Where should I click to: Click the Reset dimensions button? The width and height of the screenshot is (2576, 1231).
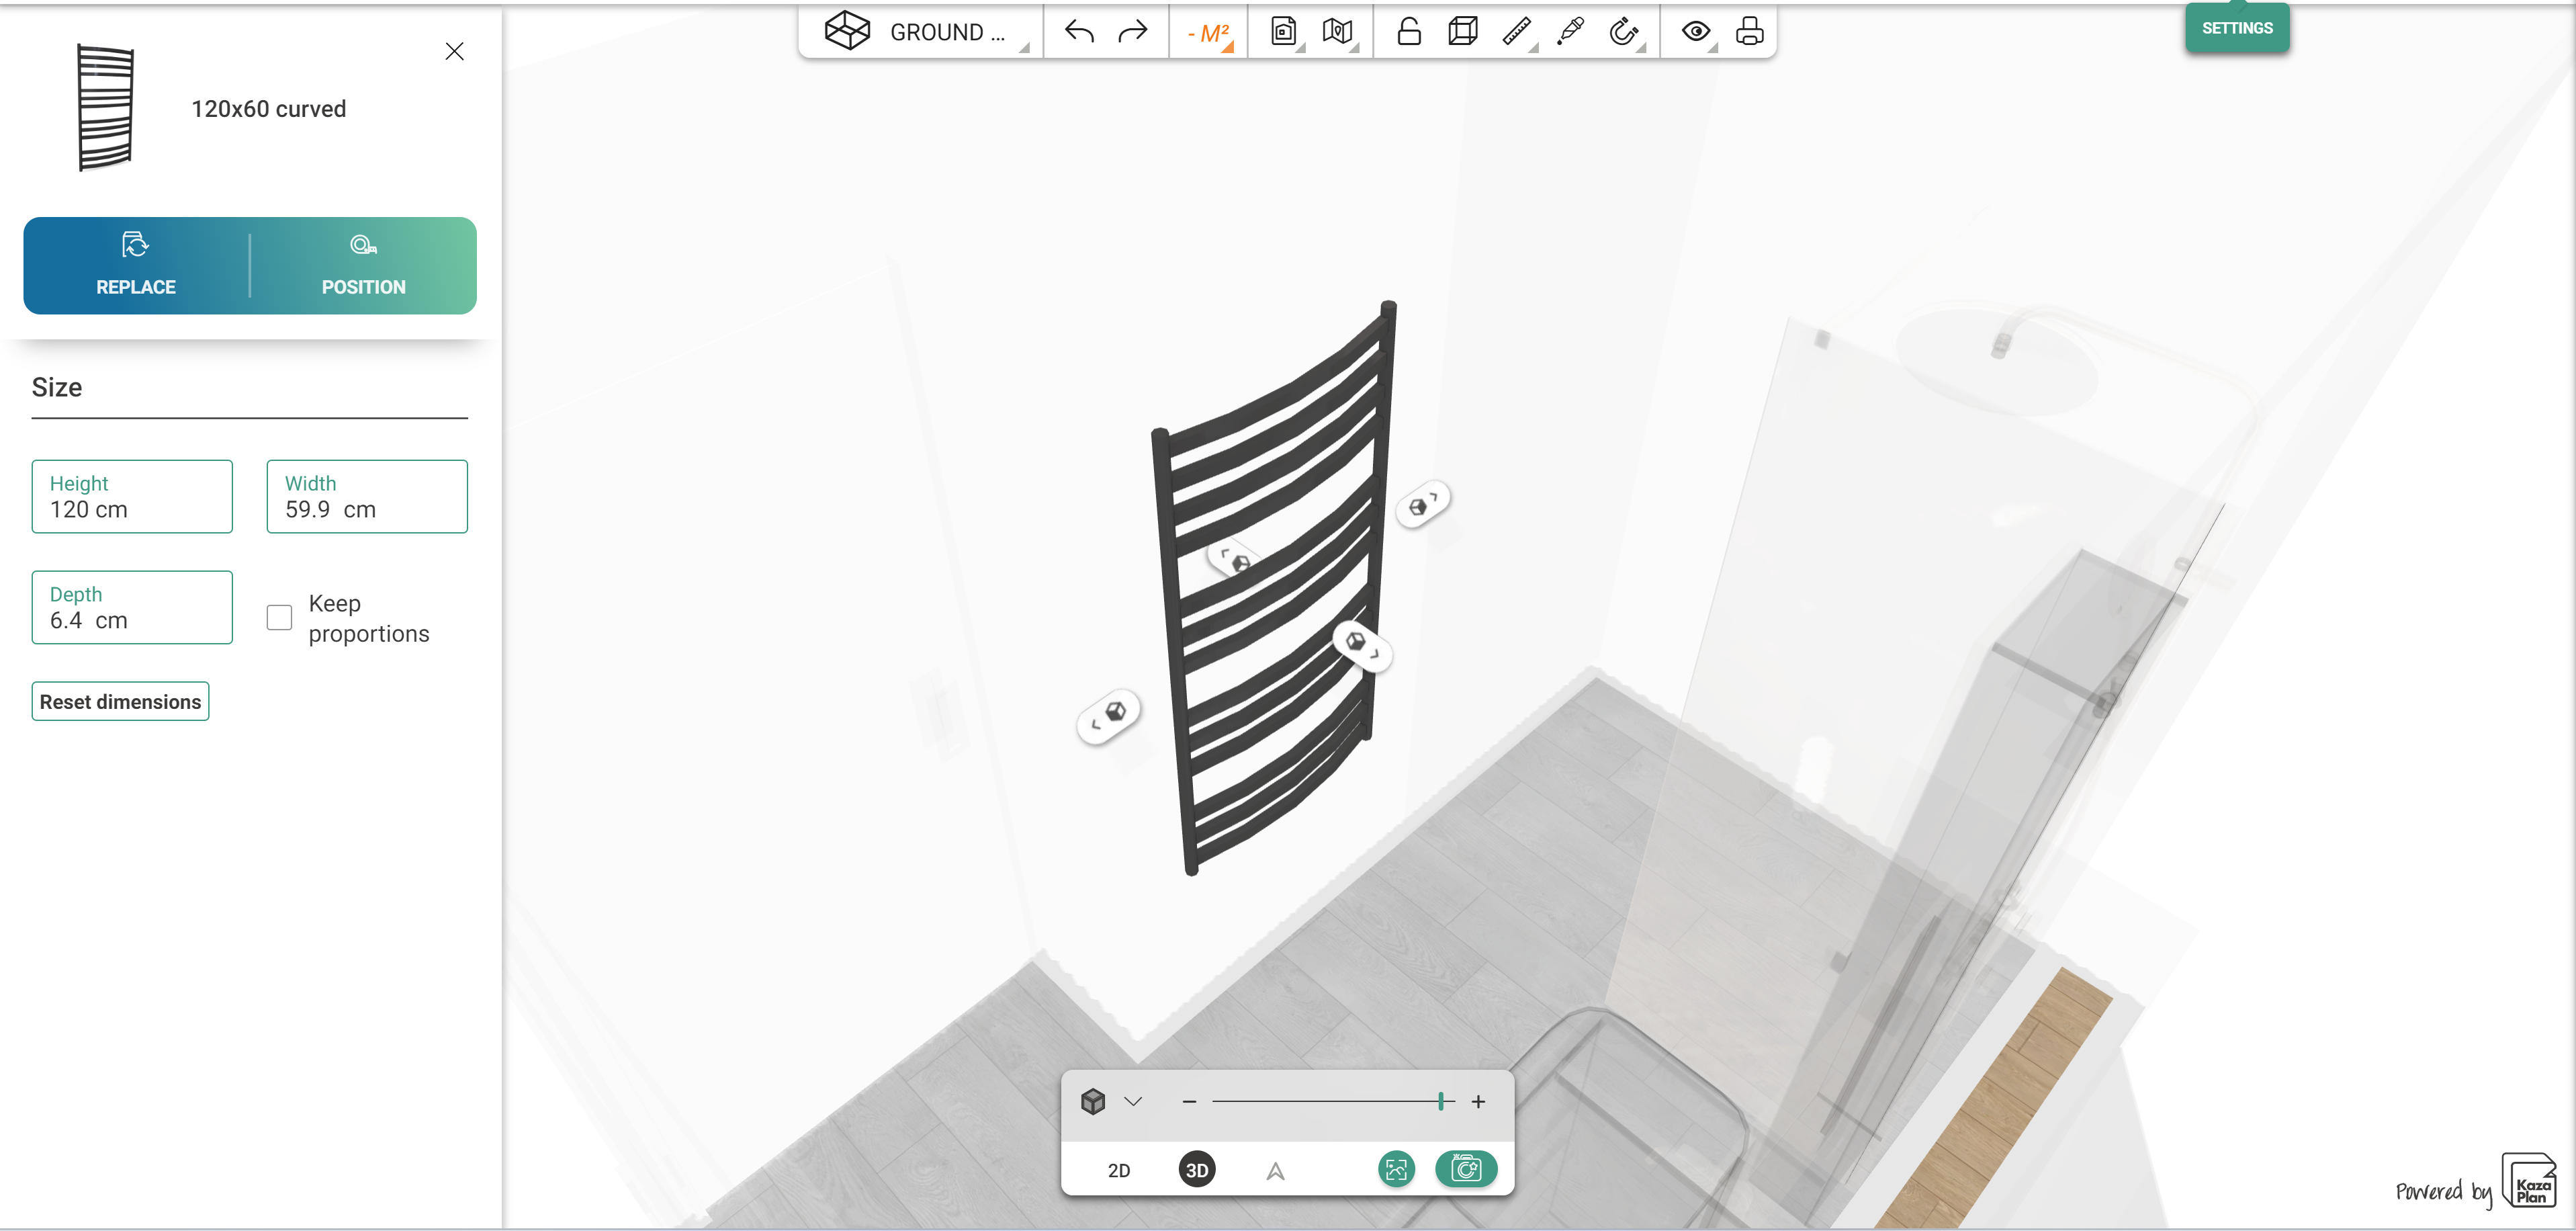120,702
